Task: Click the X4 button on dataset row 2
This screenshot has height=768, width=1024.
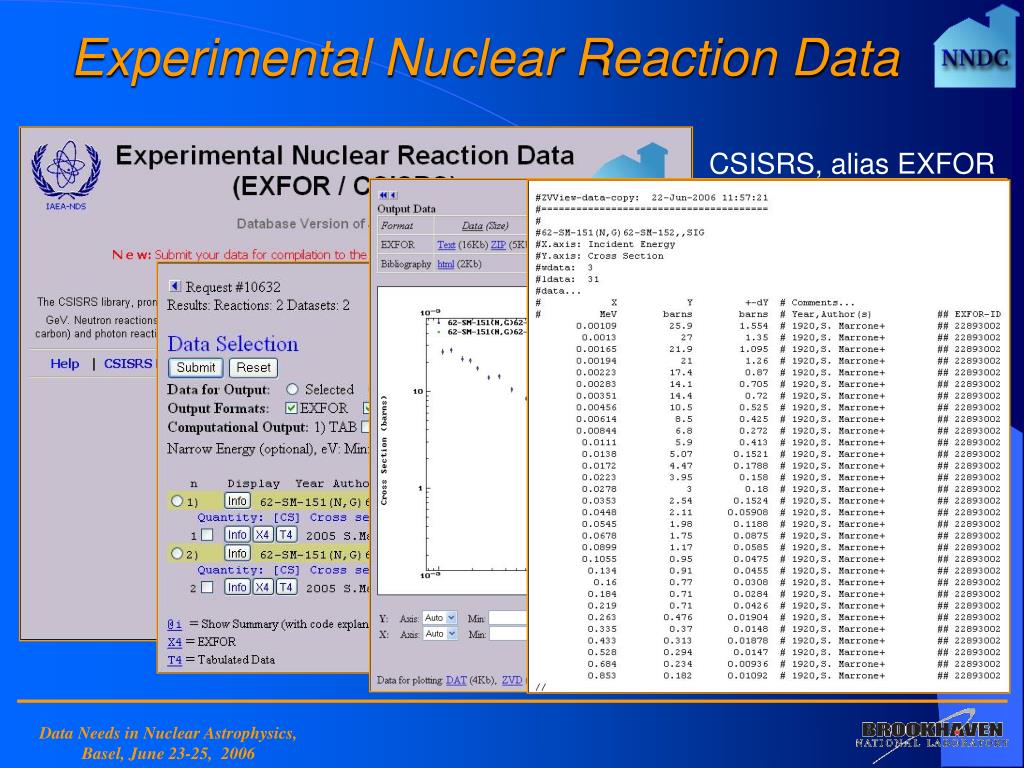Action: pyautogui.click(x=262, y=587)
